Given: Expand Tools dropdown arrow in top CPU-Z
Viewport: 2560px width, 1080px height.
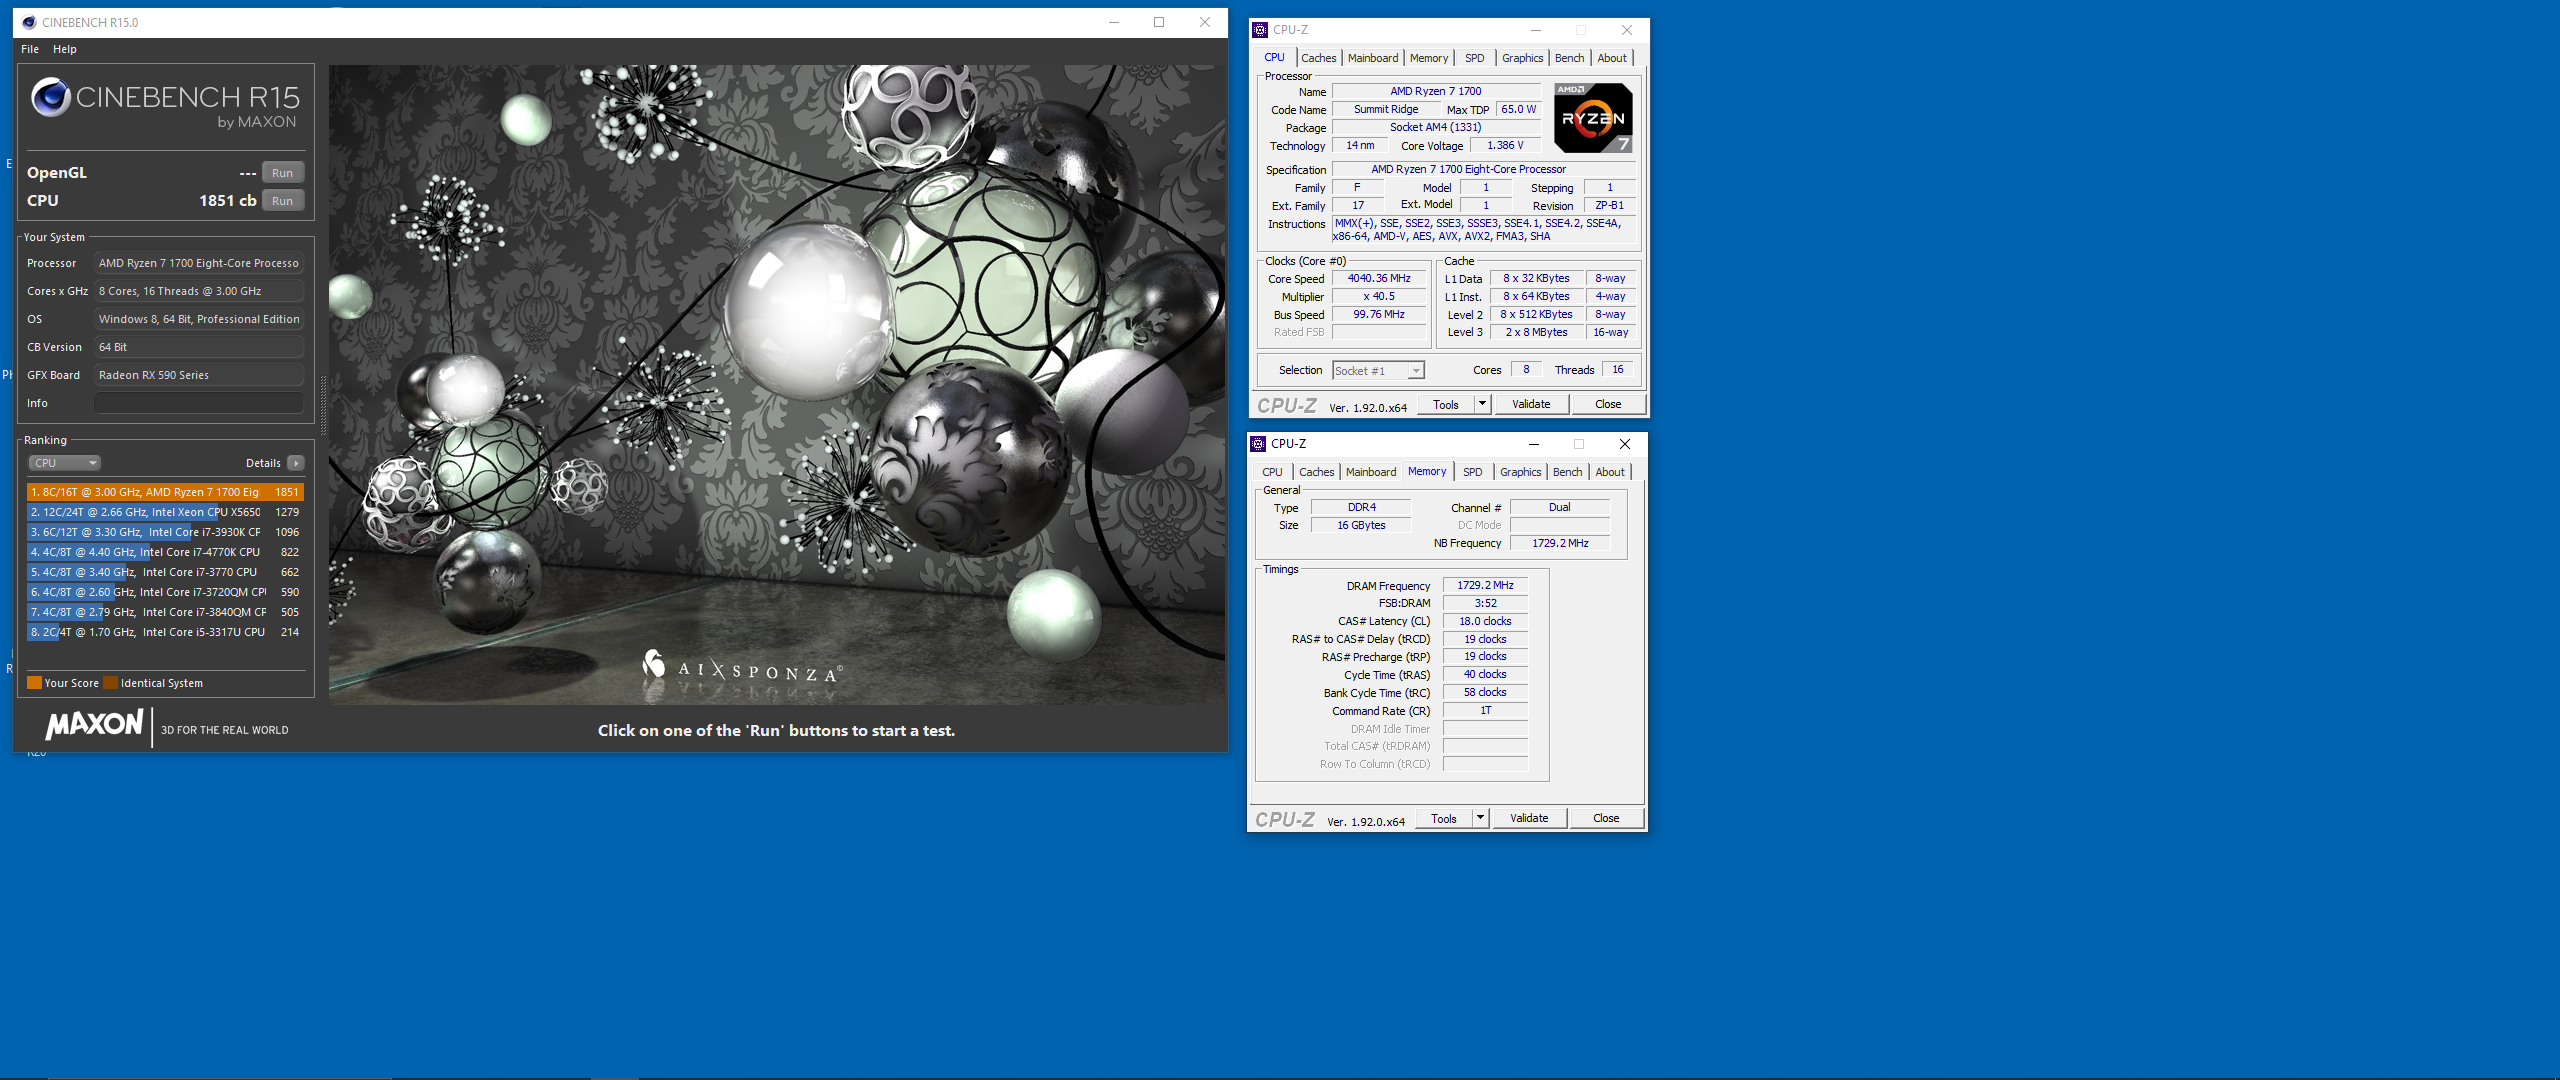Looking at the screenshot, I should (x=1482, y=404).
